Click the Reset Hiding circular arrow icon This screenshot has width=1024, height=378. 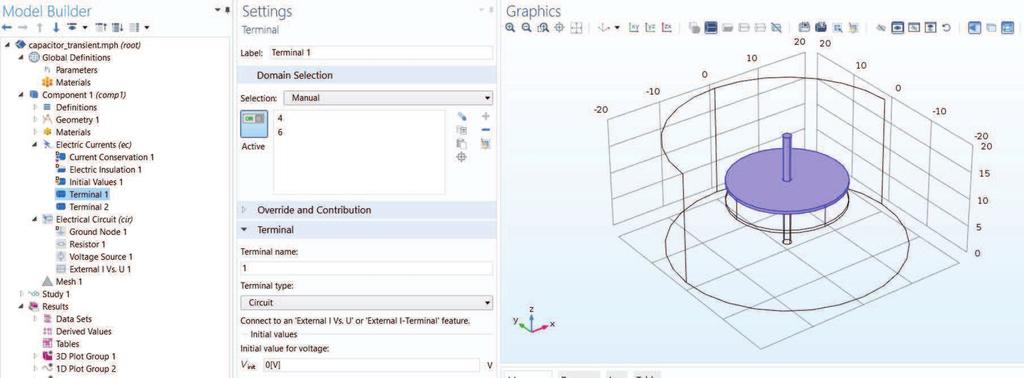(x=946, y=27)
